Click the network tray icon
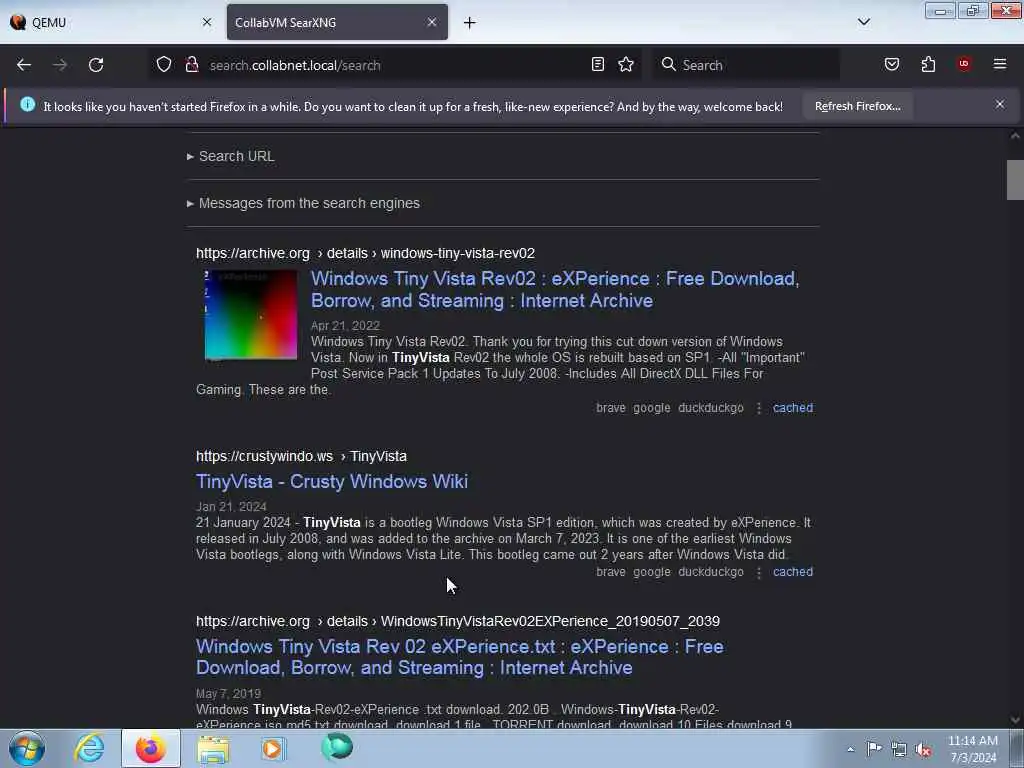Viewport: 1024px width, 768px height. pos(899,750)
